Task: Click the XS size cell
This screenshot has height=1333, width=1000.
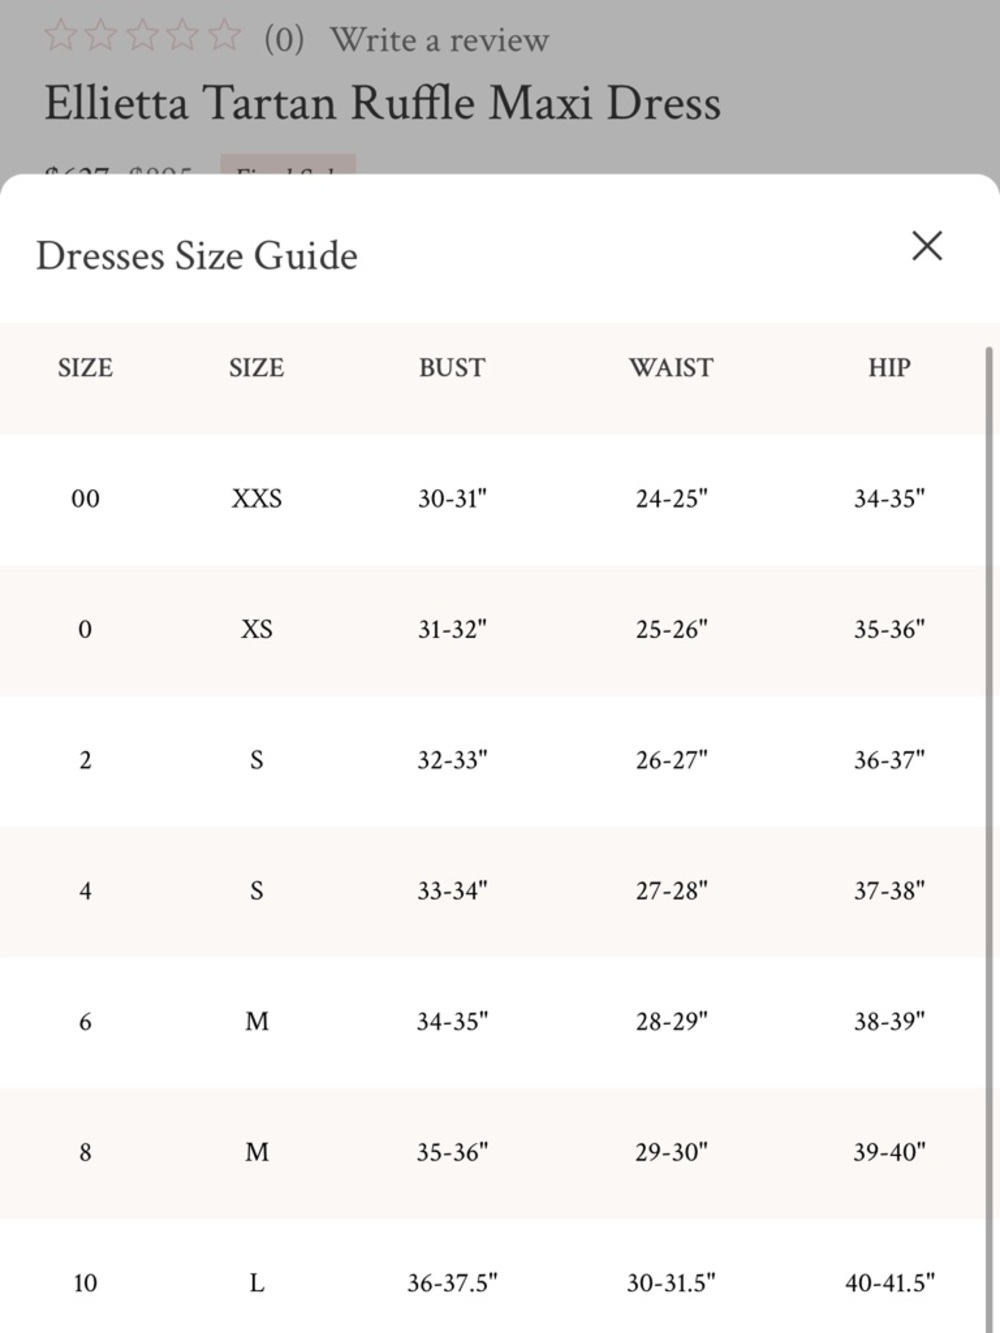Action: (257, 629)
